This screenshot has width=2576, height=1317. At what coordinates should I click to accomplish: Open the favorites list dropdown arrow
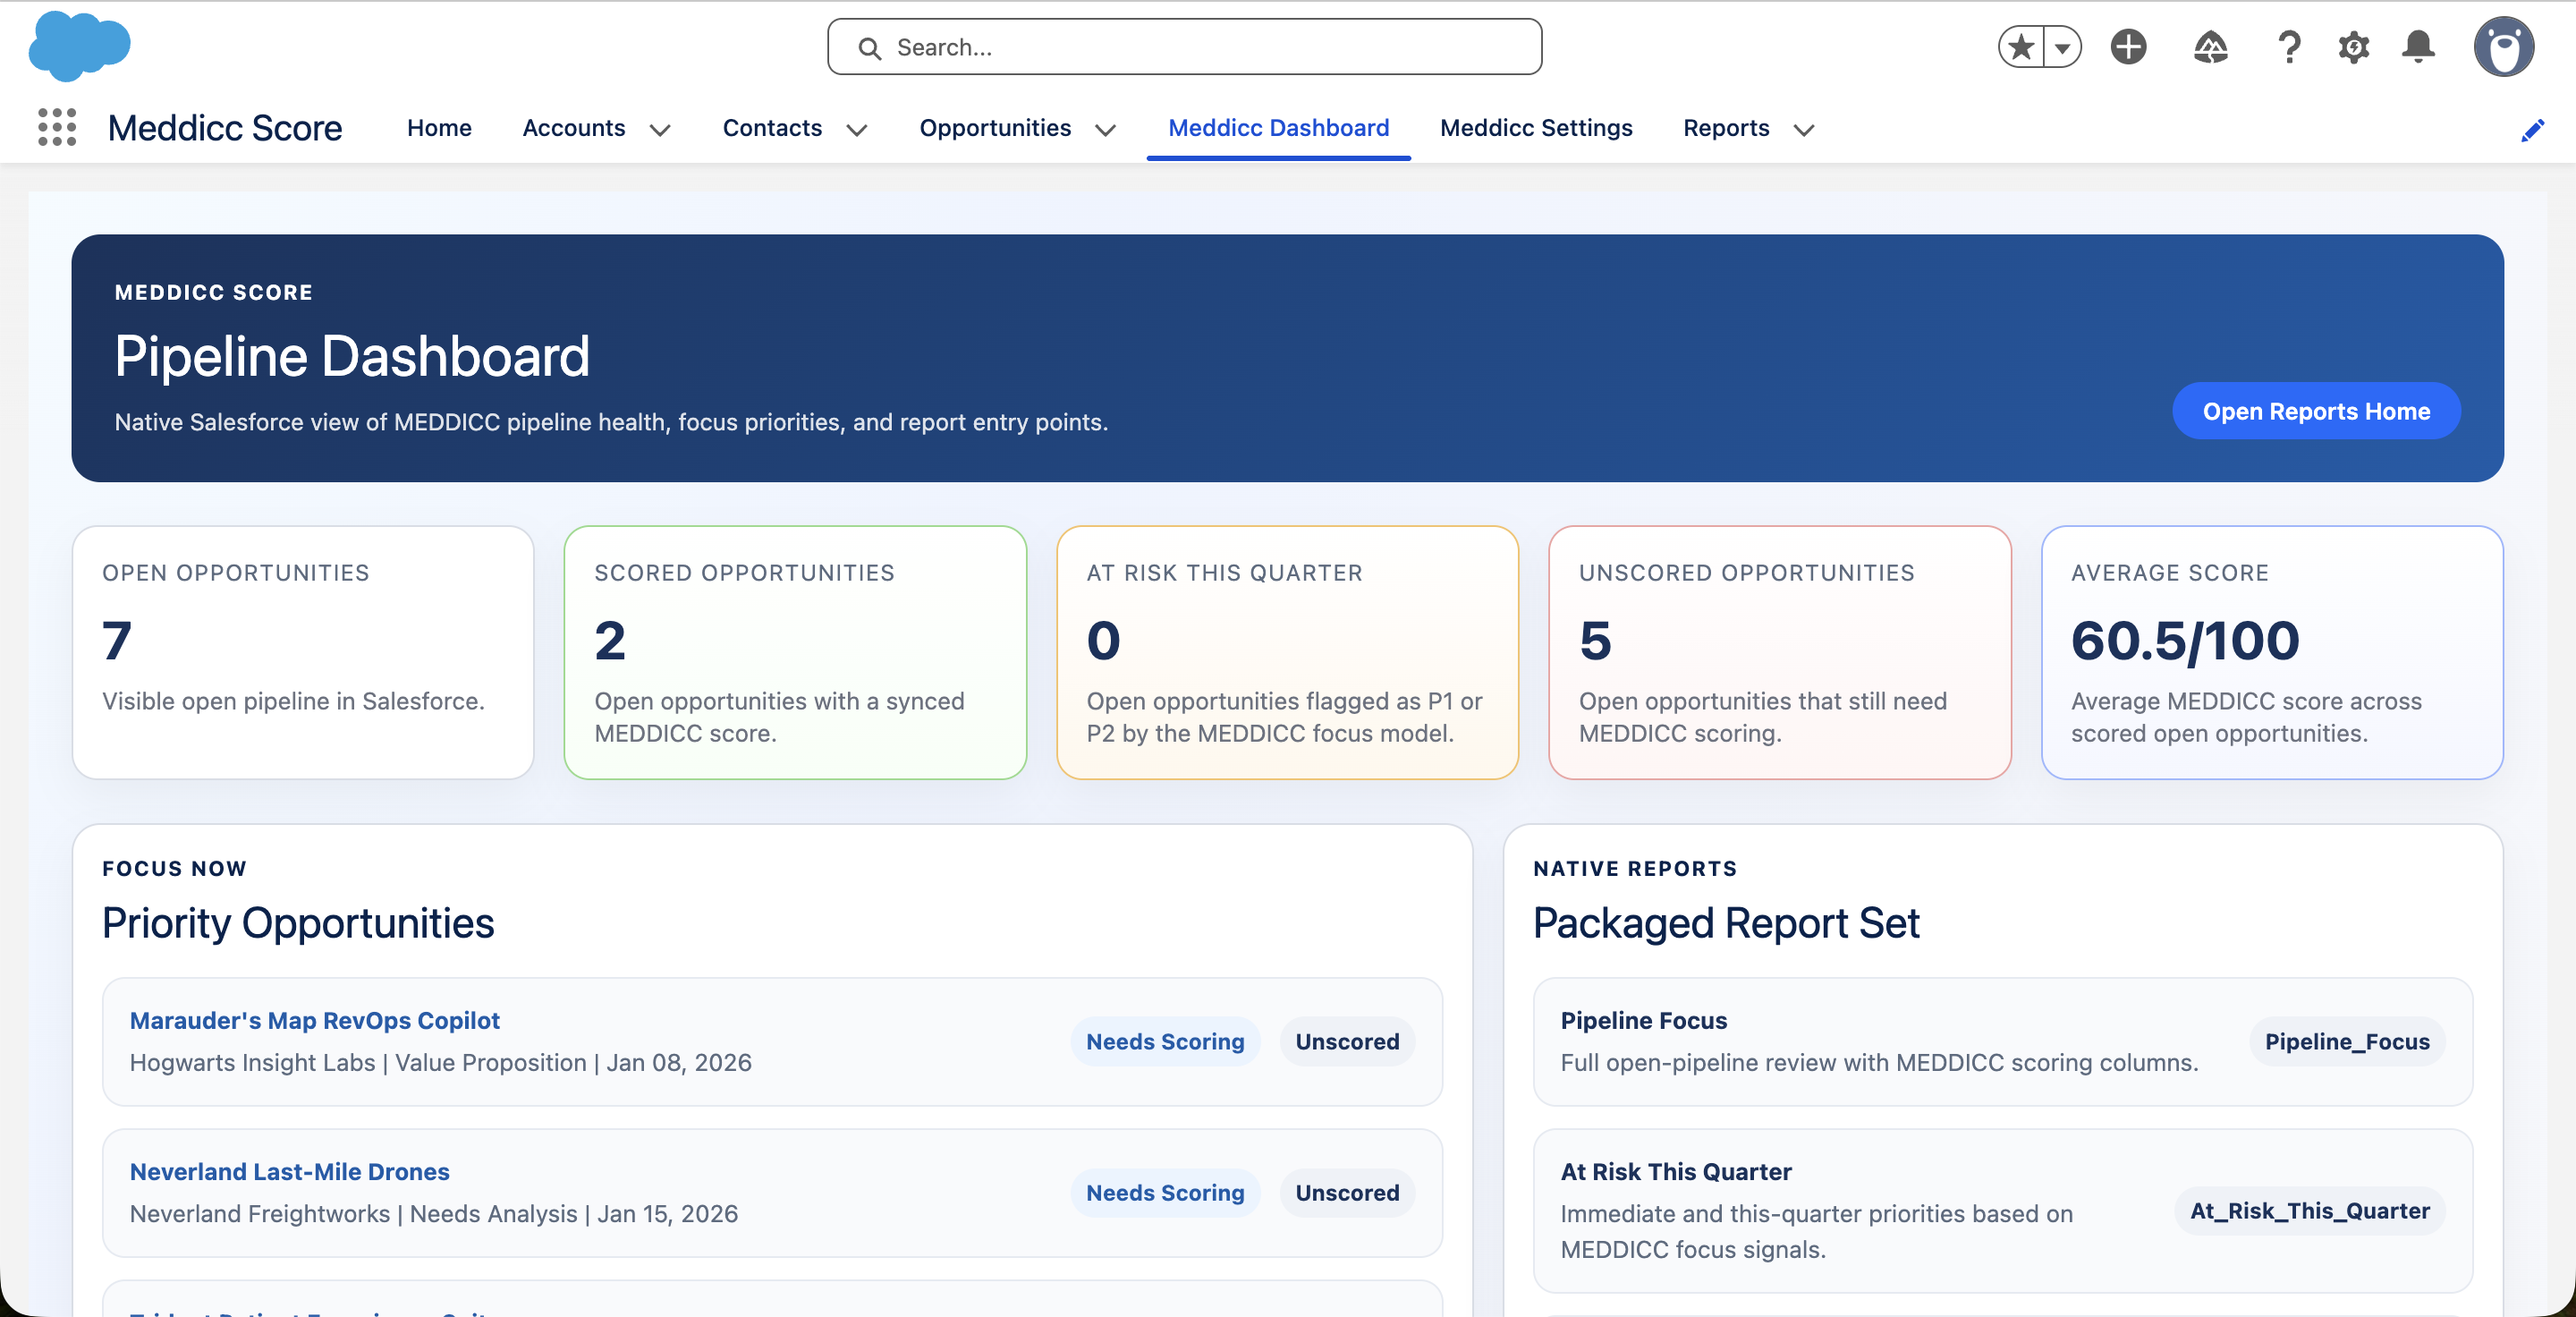click(2062, 47)
